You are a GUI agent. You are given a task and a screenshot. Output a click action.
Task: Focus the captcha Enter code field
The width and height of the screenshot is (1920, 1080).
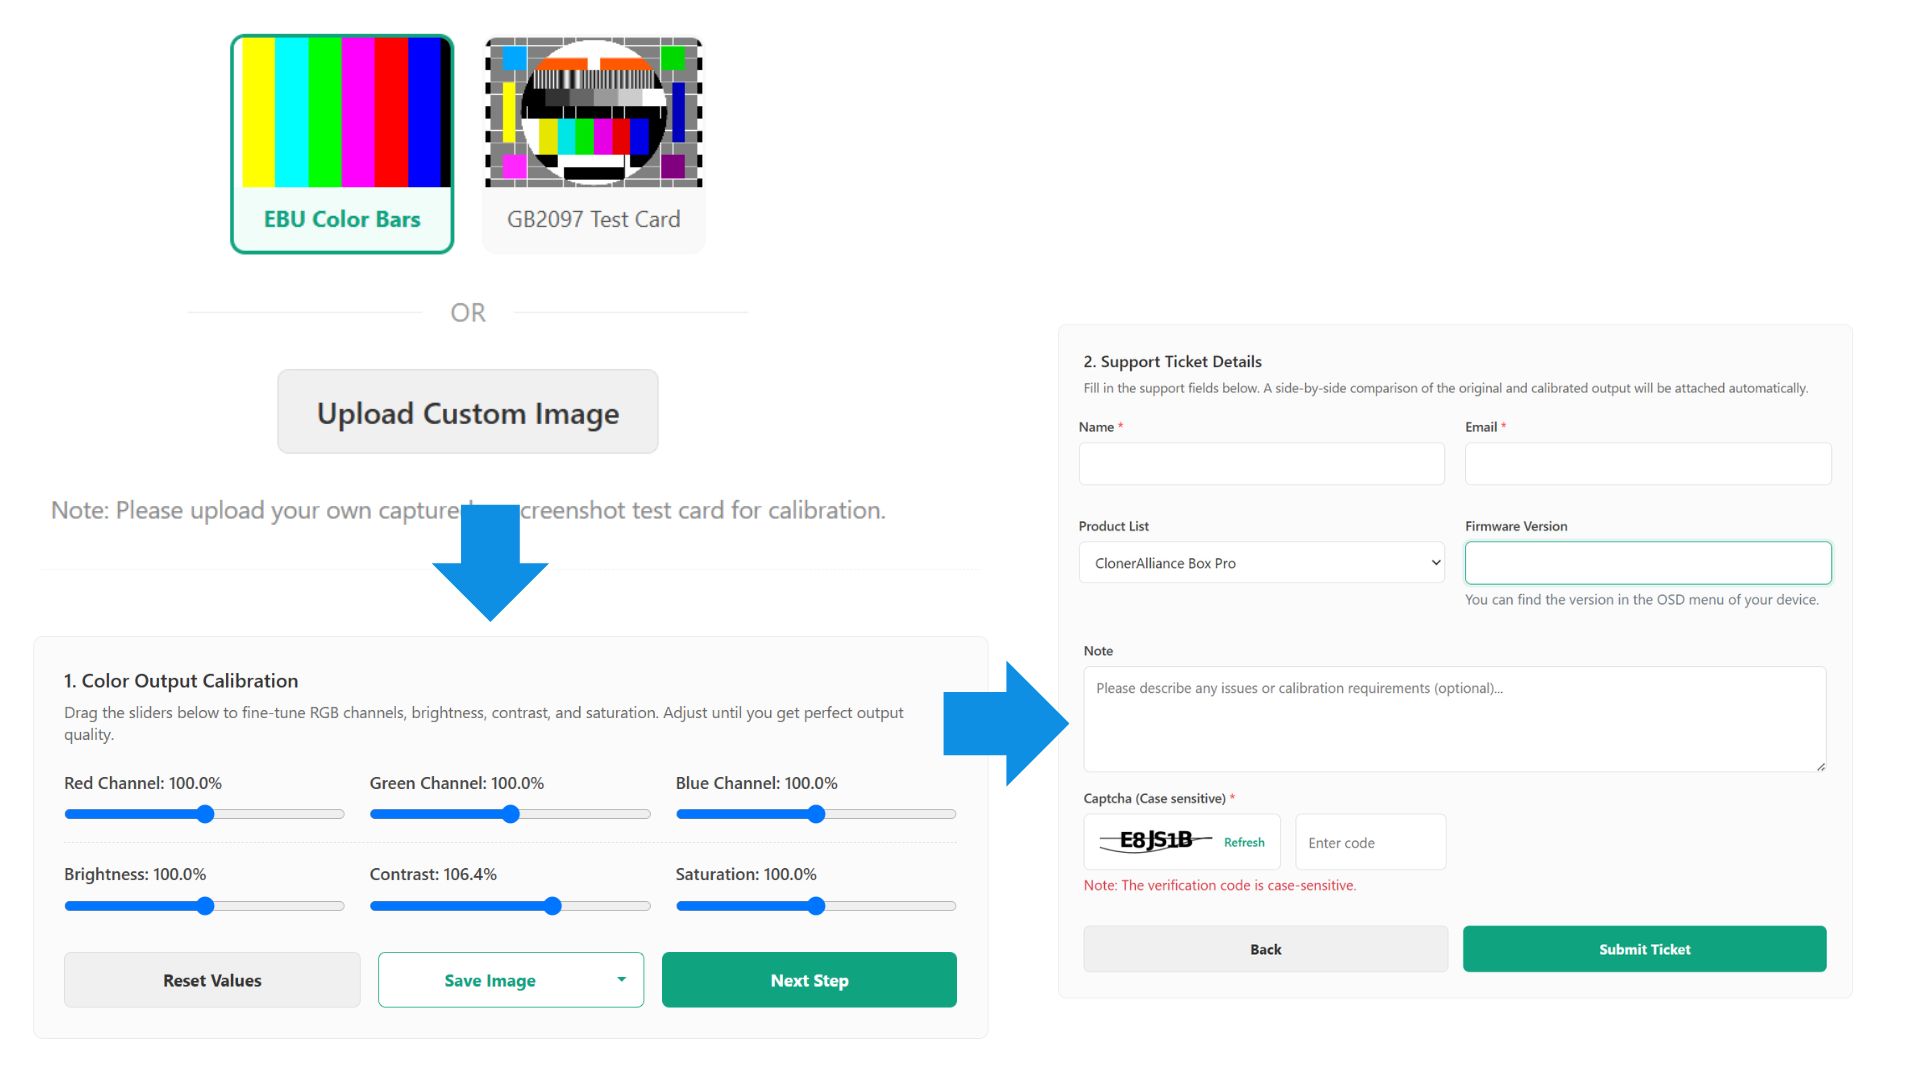pos(1370,842)
